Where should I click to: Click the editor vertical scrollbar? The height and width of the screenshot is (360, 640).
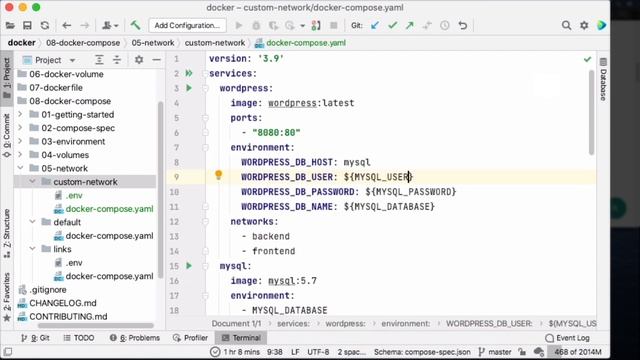click(591, 113)
